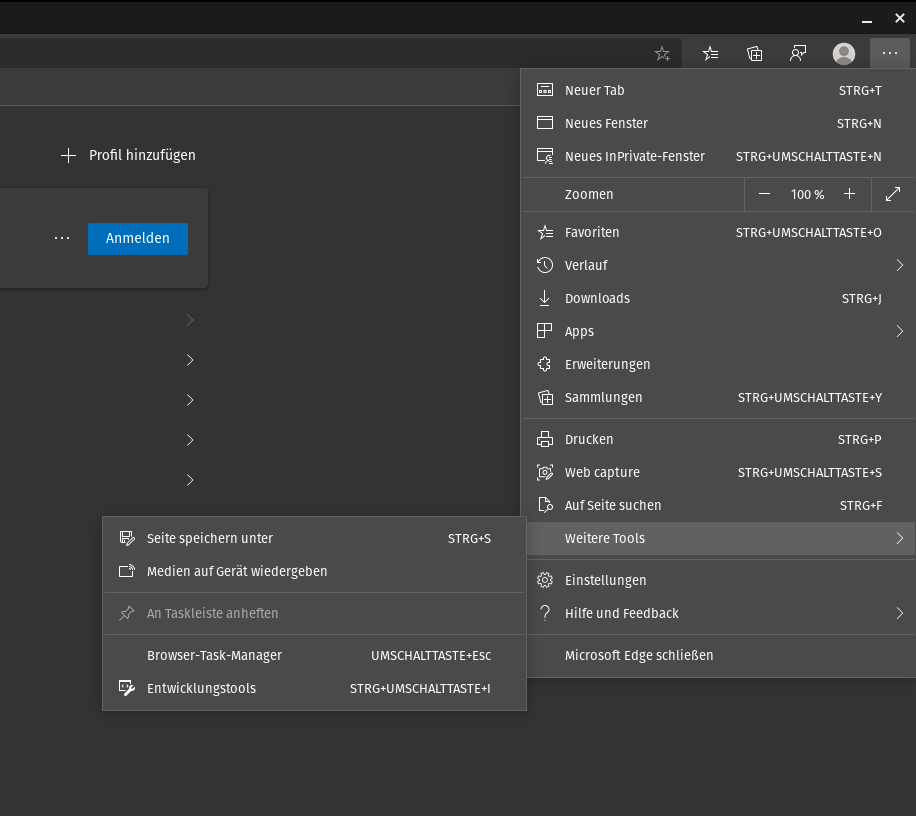Viewport: 916px width, 816px height.
Task: Click the Entwicklungstools icon
Action: point(127,688)
